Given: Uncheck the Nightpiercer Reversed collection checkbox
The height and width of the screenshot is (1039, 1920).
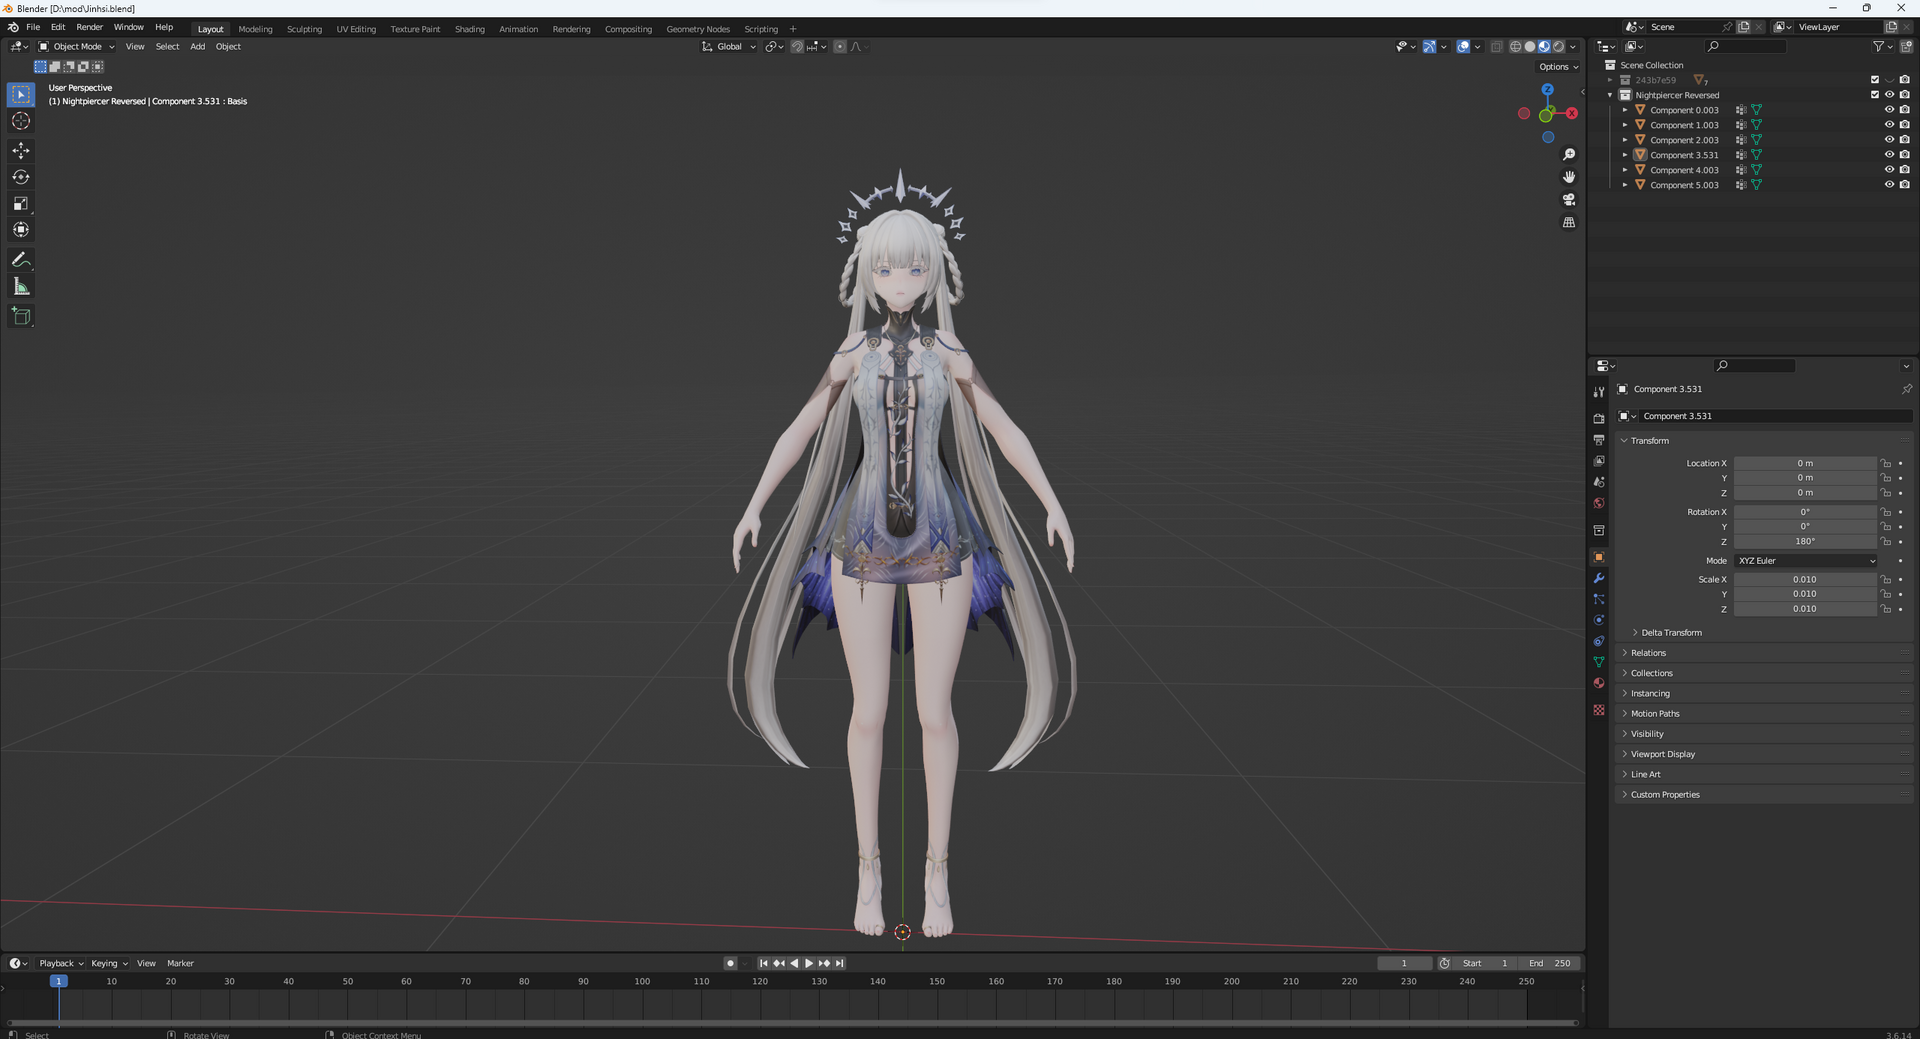Looking at the screenshot, I should tap(1875, 95).
